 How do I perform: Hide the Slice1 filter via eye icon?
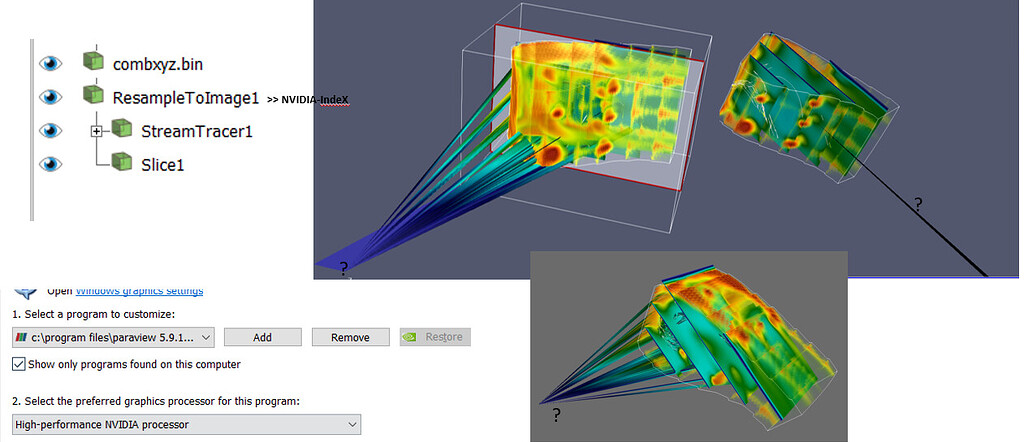[50, 163]
